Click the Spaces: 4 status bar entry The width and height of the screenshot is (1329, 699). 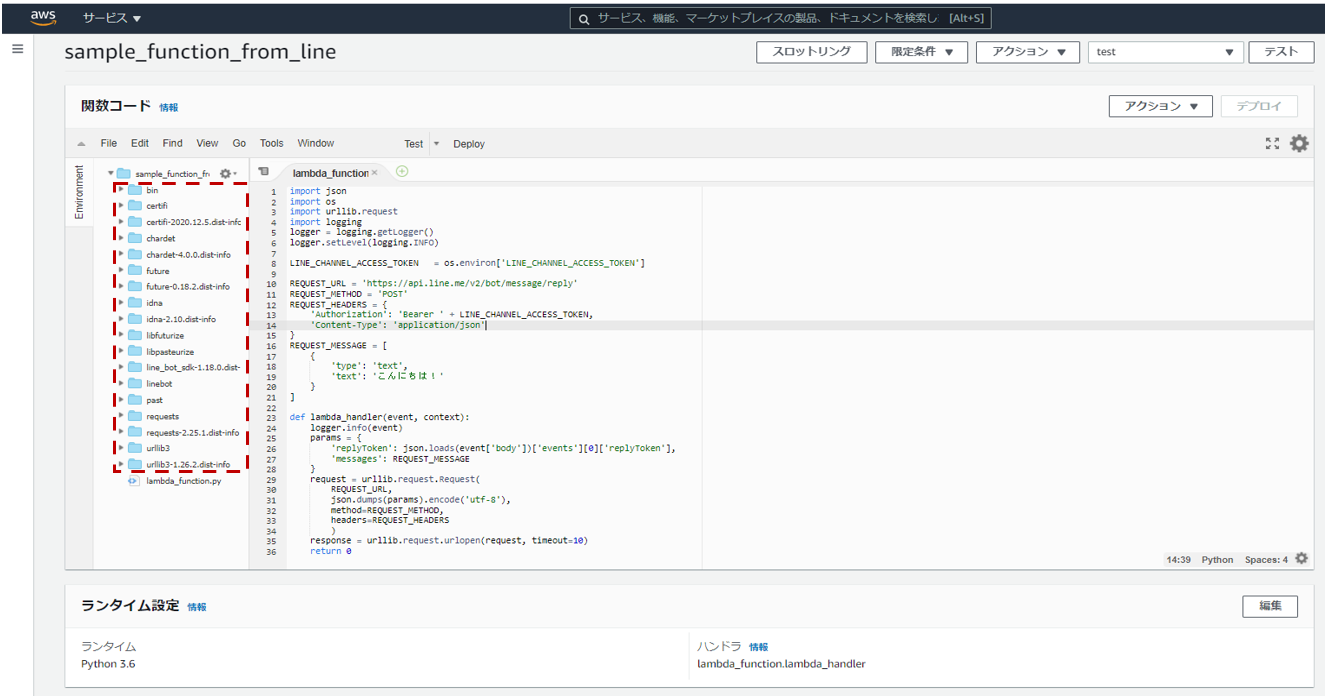pos(1267,560)
